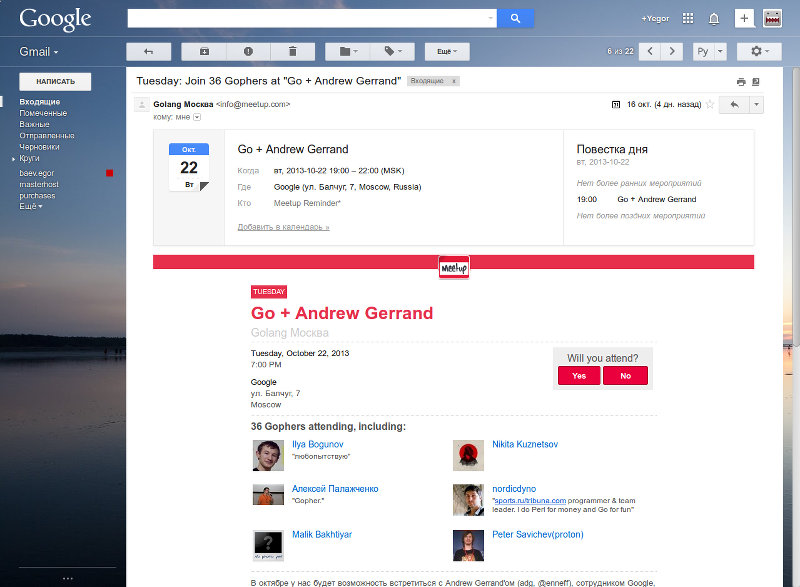
Task: Archive the email using the archive icon
Action: tap(204, 52)
